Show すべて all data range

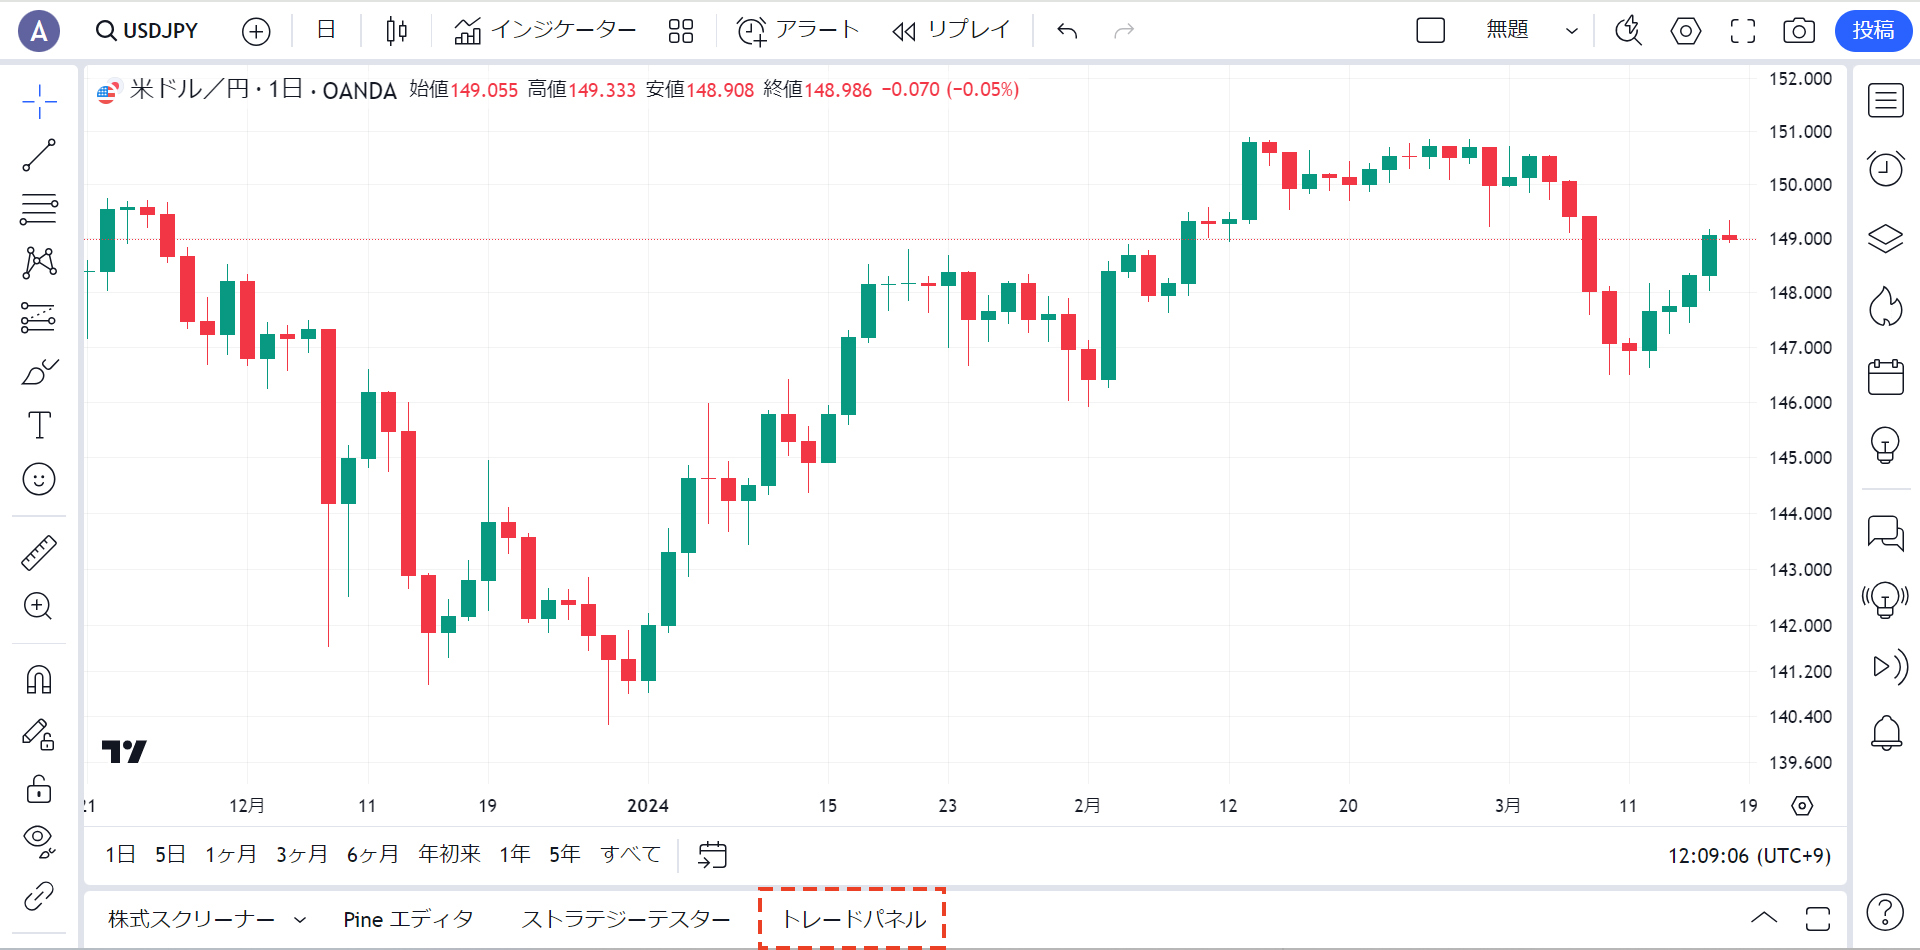tap(630, 855)
